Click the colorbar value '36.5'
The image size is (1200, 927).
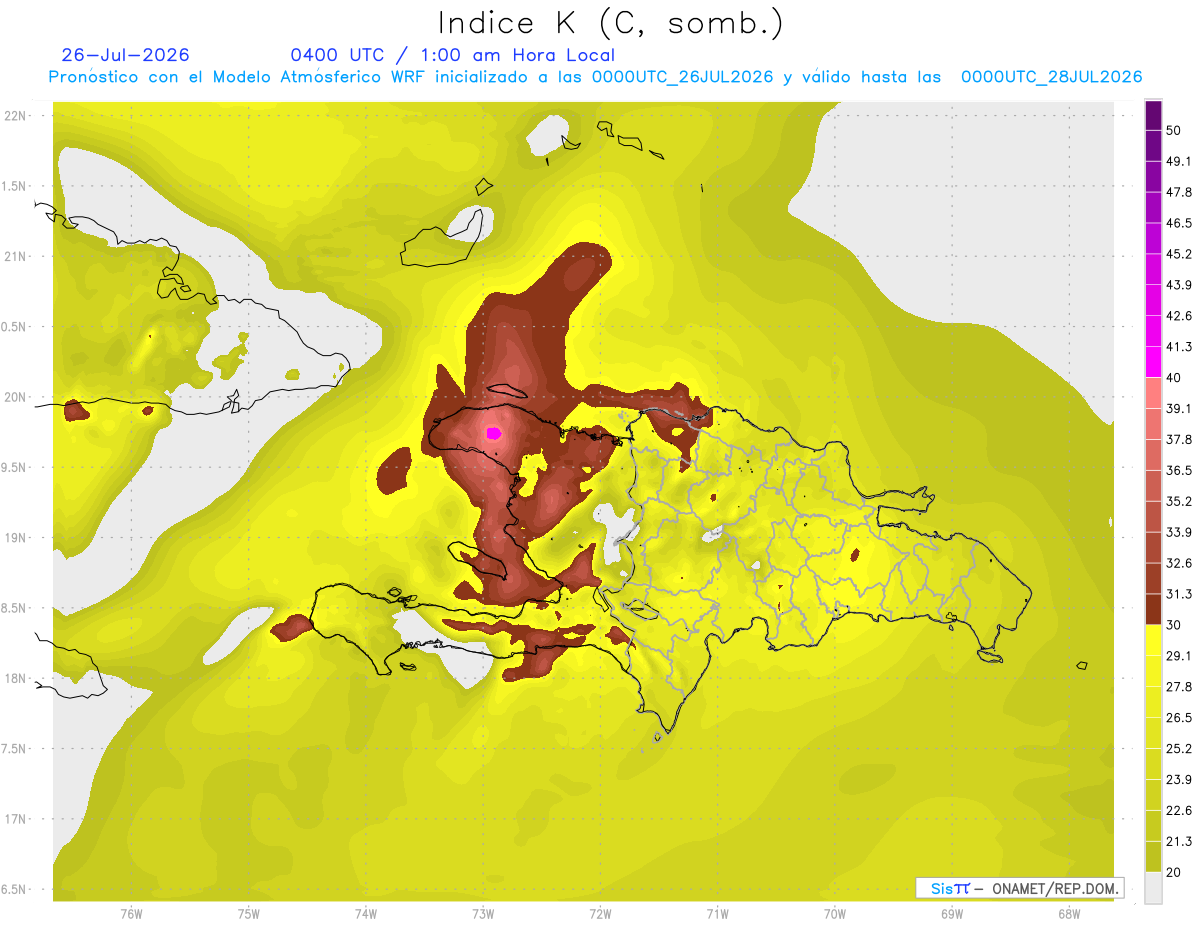[1180, 470]
